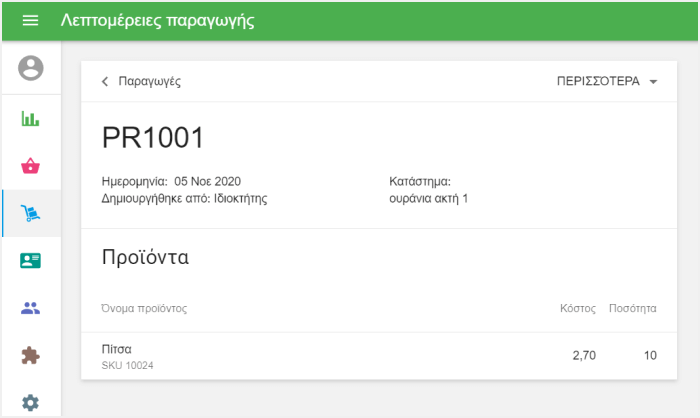Click the Ποσότητα column header
This screenshot has width=700, height=418.
(632, 308)
